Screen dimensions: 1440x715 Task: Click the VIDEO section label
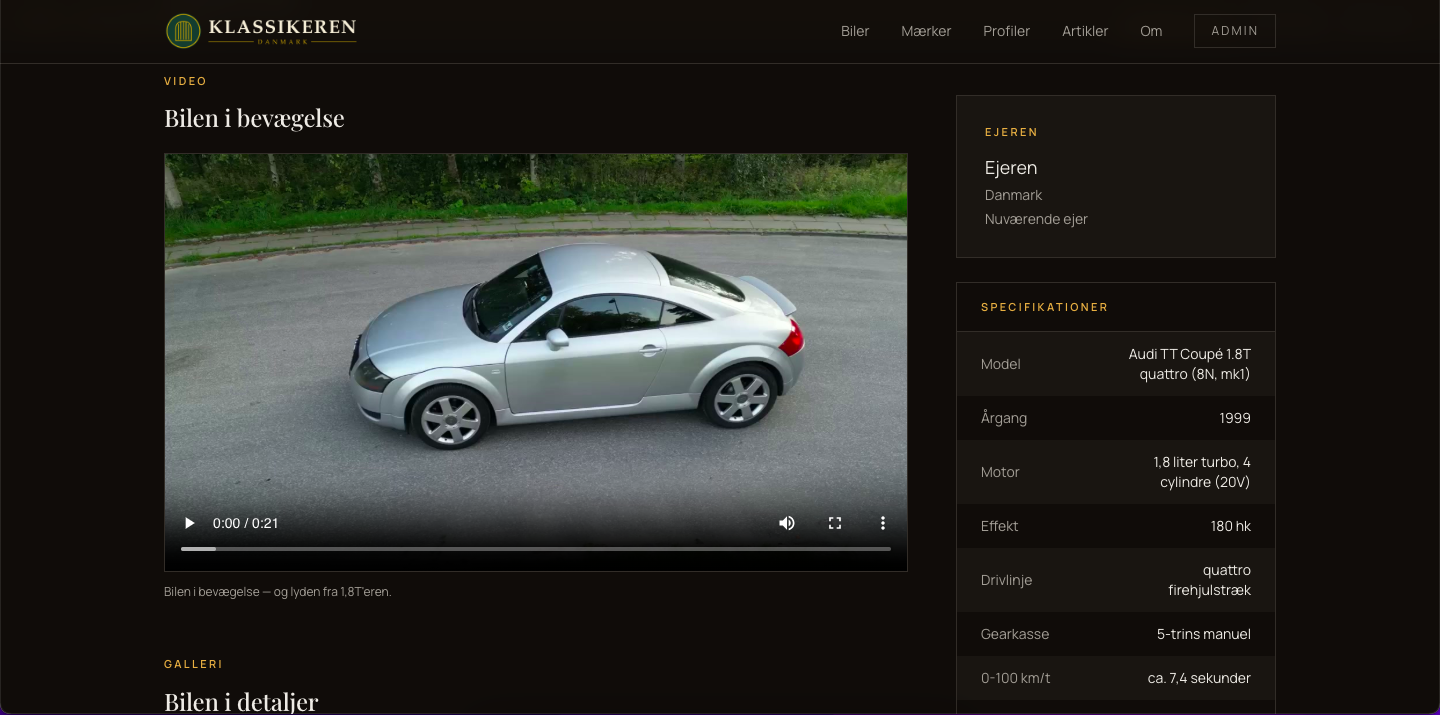pyautogui.click(x=186, y=81)
